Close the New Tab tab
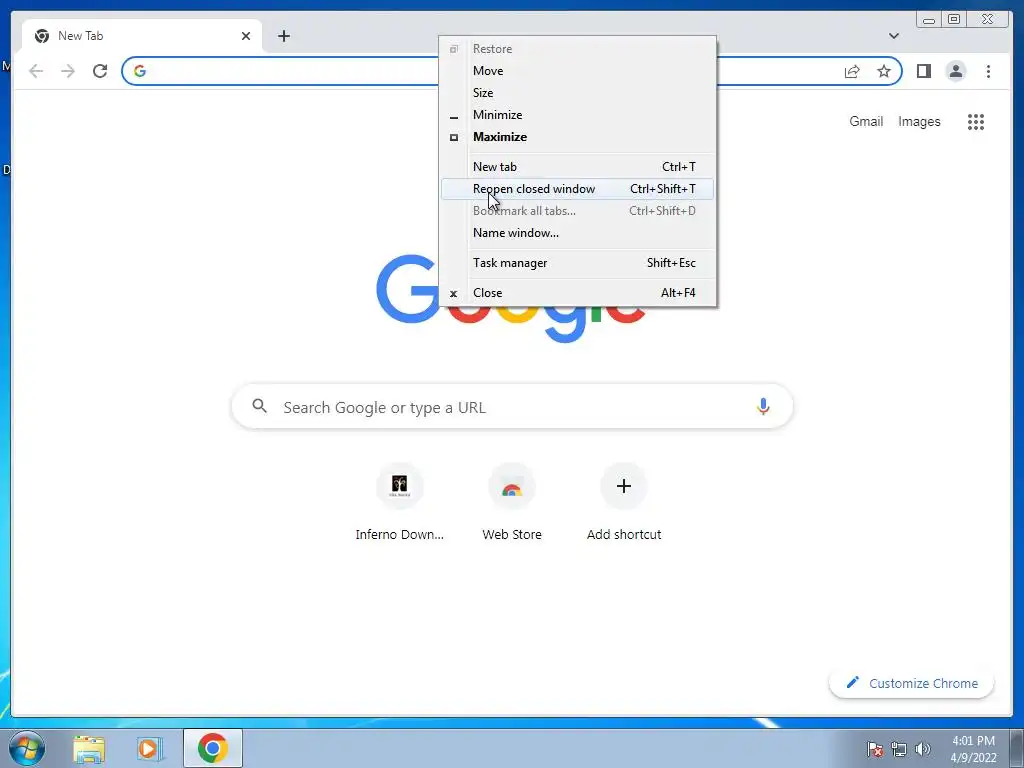 coord(246,36)
